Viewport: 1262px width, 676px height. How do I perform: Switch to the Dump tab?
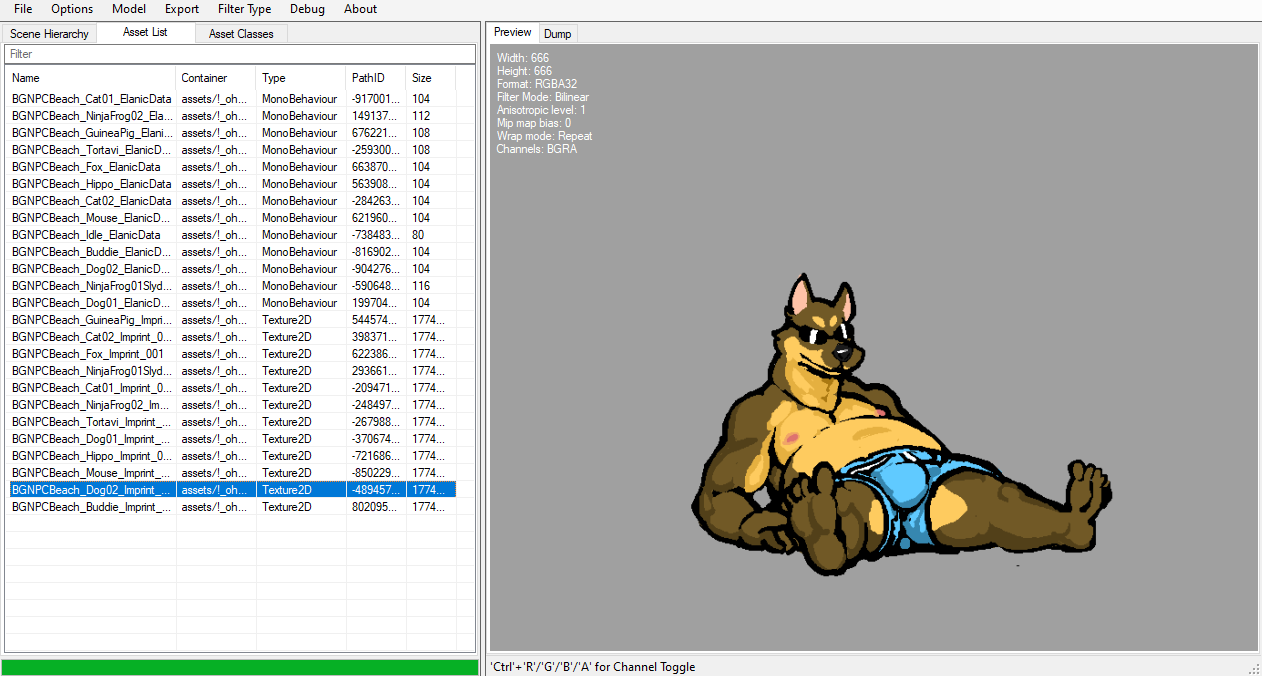(x=557, y=34)
